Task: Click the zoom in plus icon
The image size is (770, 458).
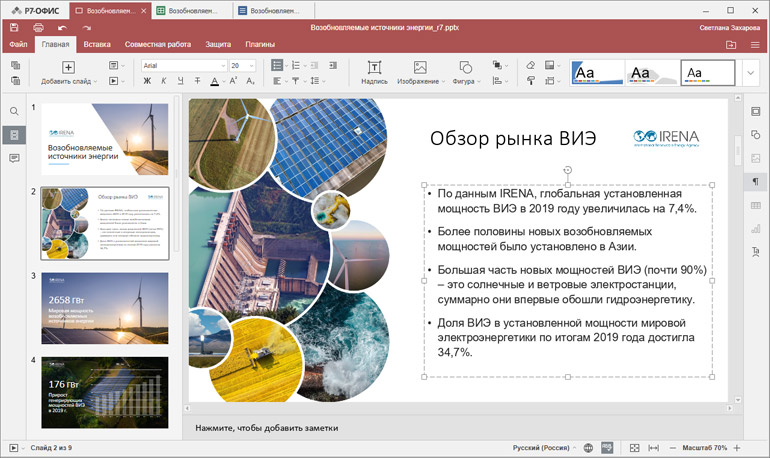Action: click(x=737, y=447)
